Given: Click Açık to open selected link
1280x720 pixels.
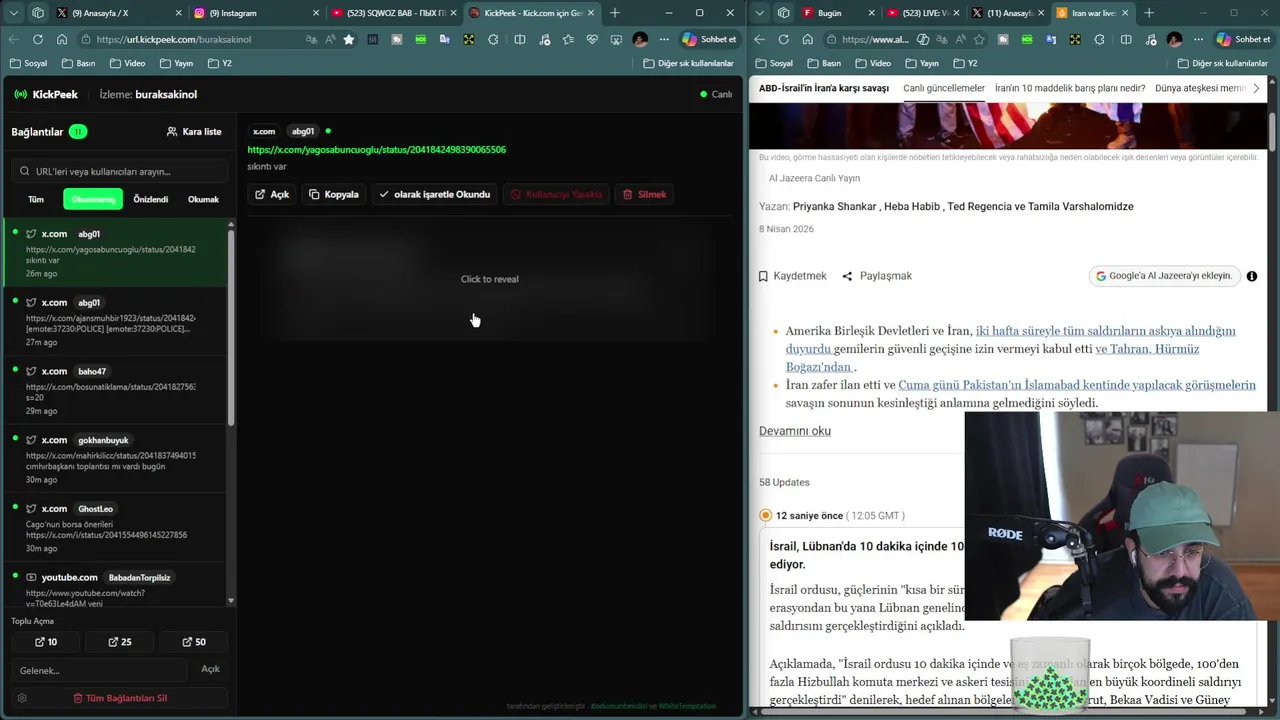Looking at the screenshot, I should click(272, 194).
